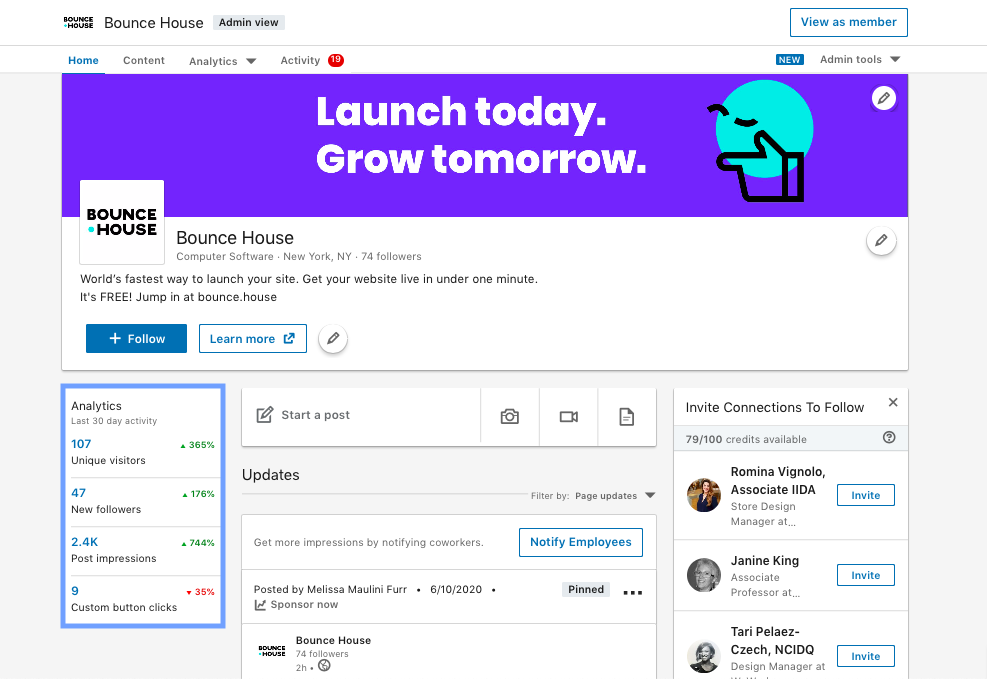
Task: Click the Follow button
Action: (x=137, y=339)
